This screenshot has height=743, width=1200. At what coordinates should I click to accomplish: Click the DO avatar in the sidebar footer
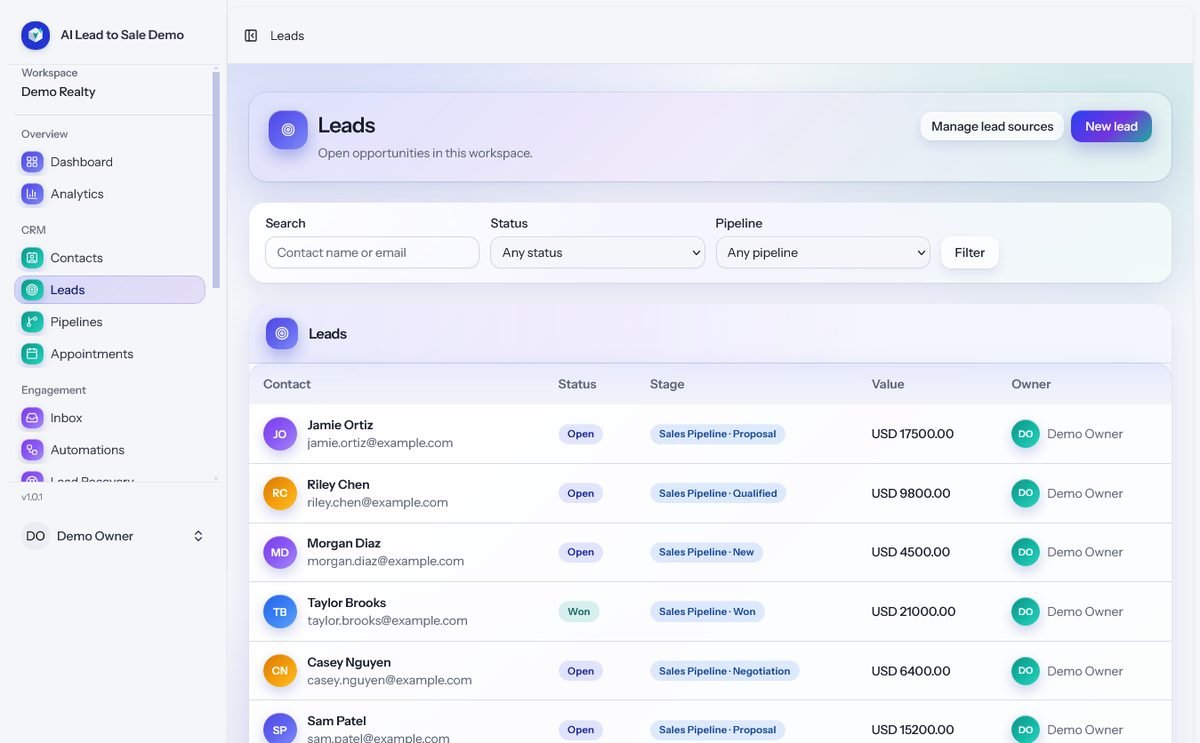[35, 536]
